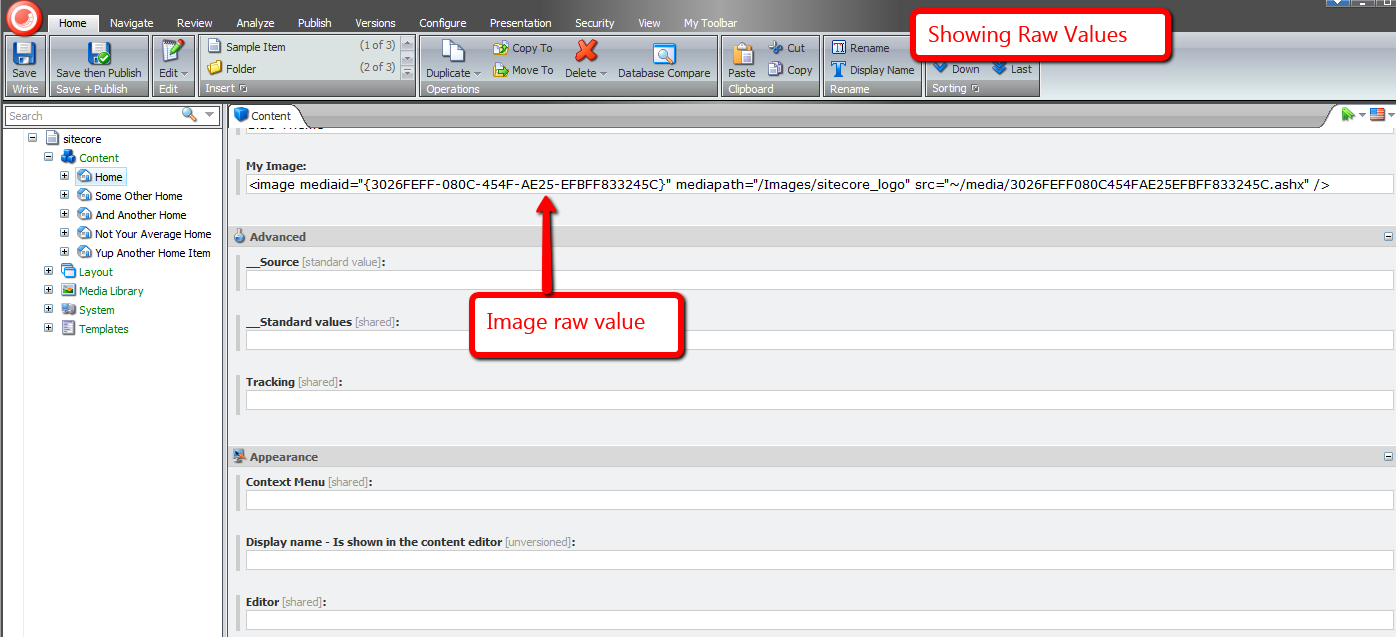Insert a Sample Item

point(255,47)
